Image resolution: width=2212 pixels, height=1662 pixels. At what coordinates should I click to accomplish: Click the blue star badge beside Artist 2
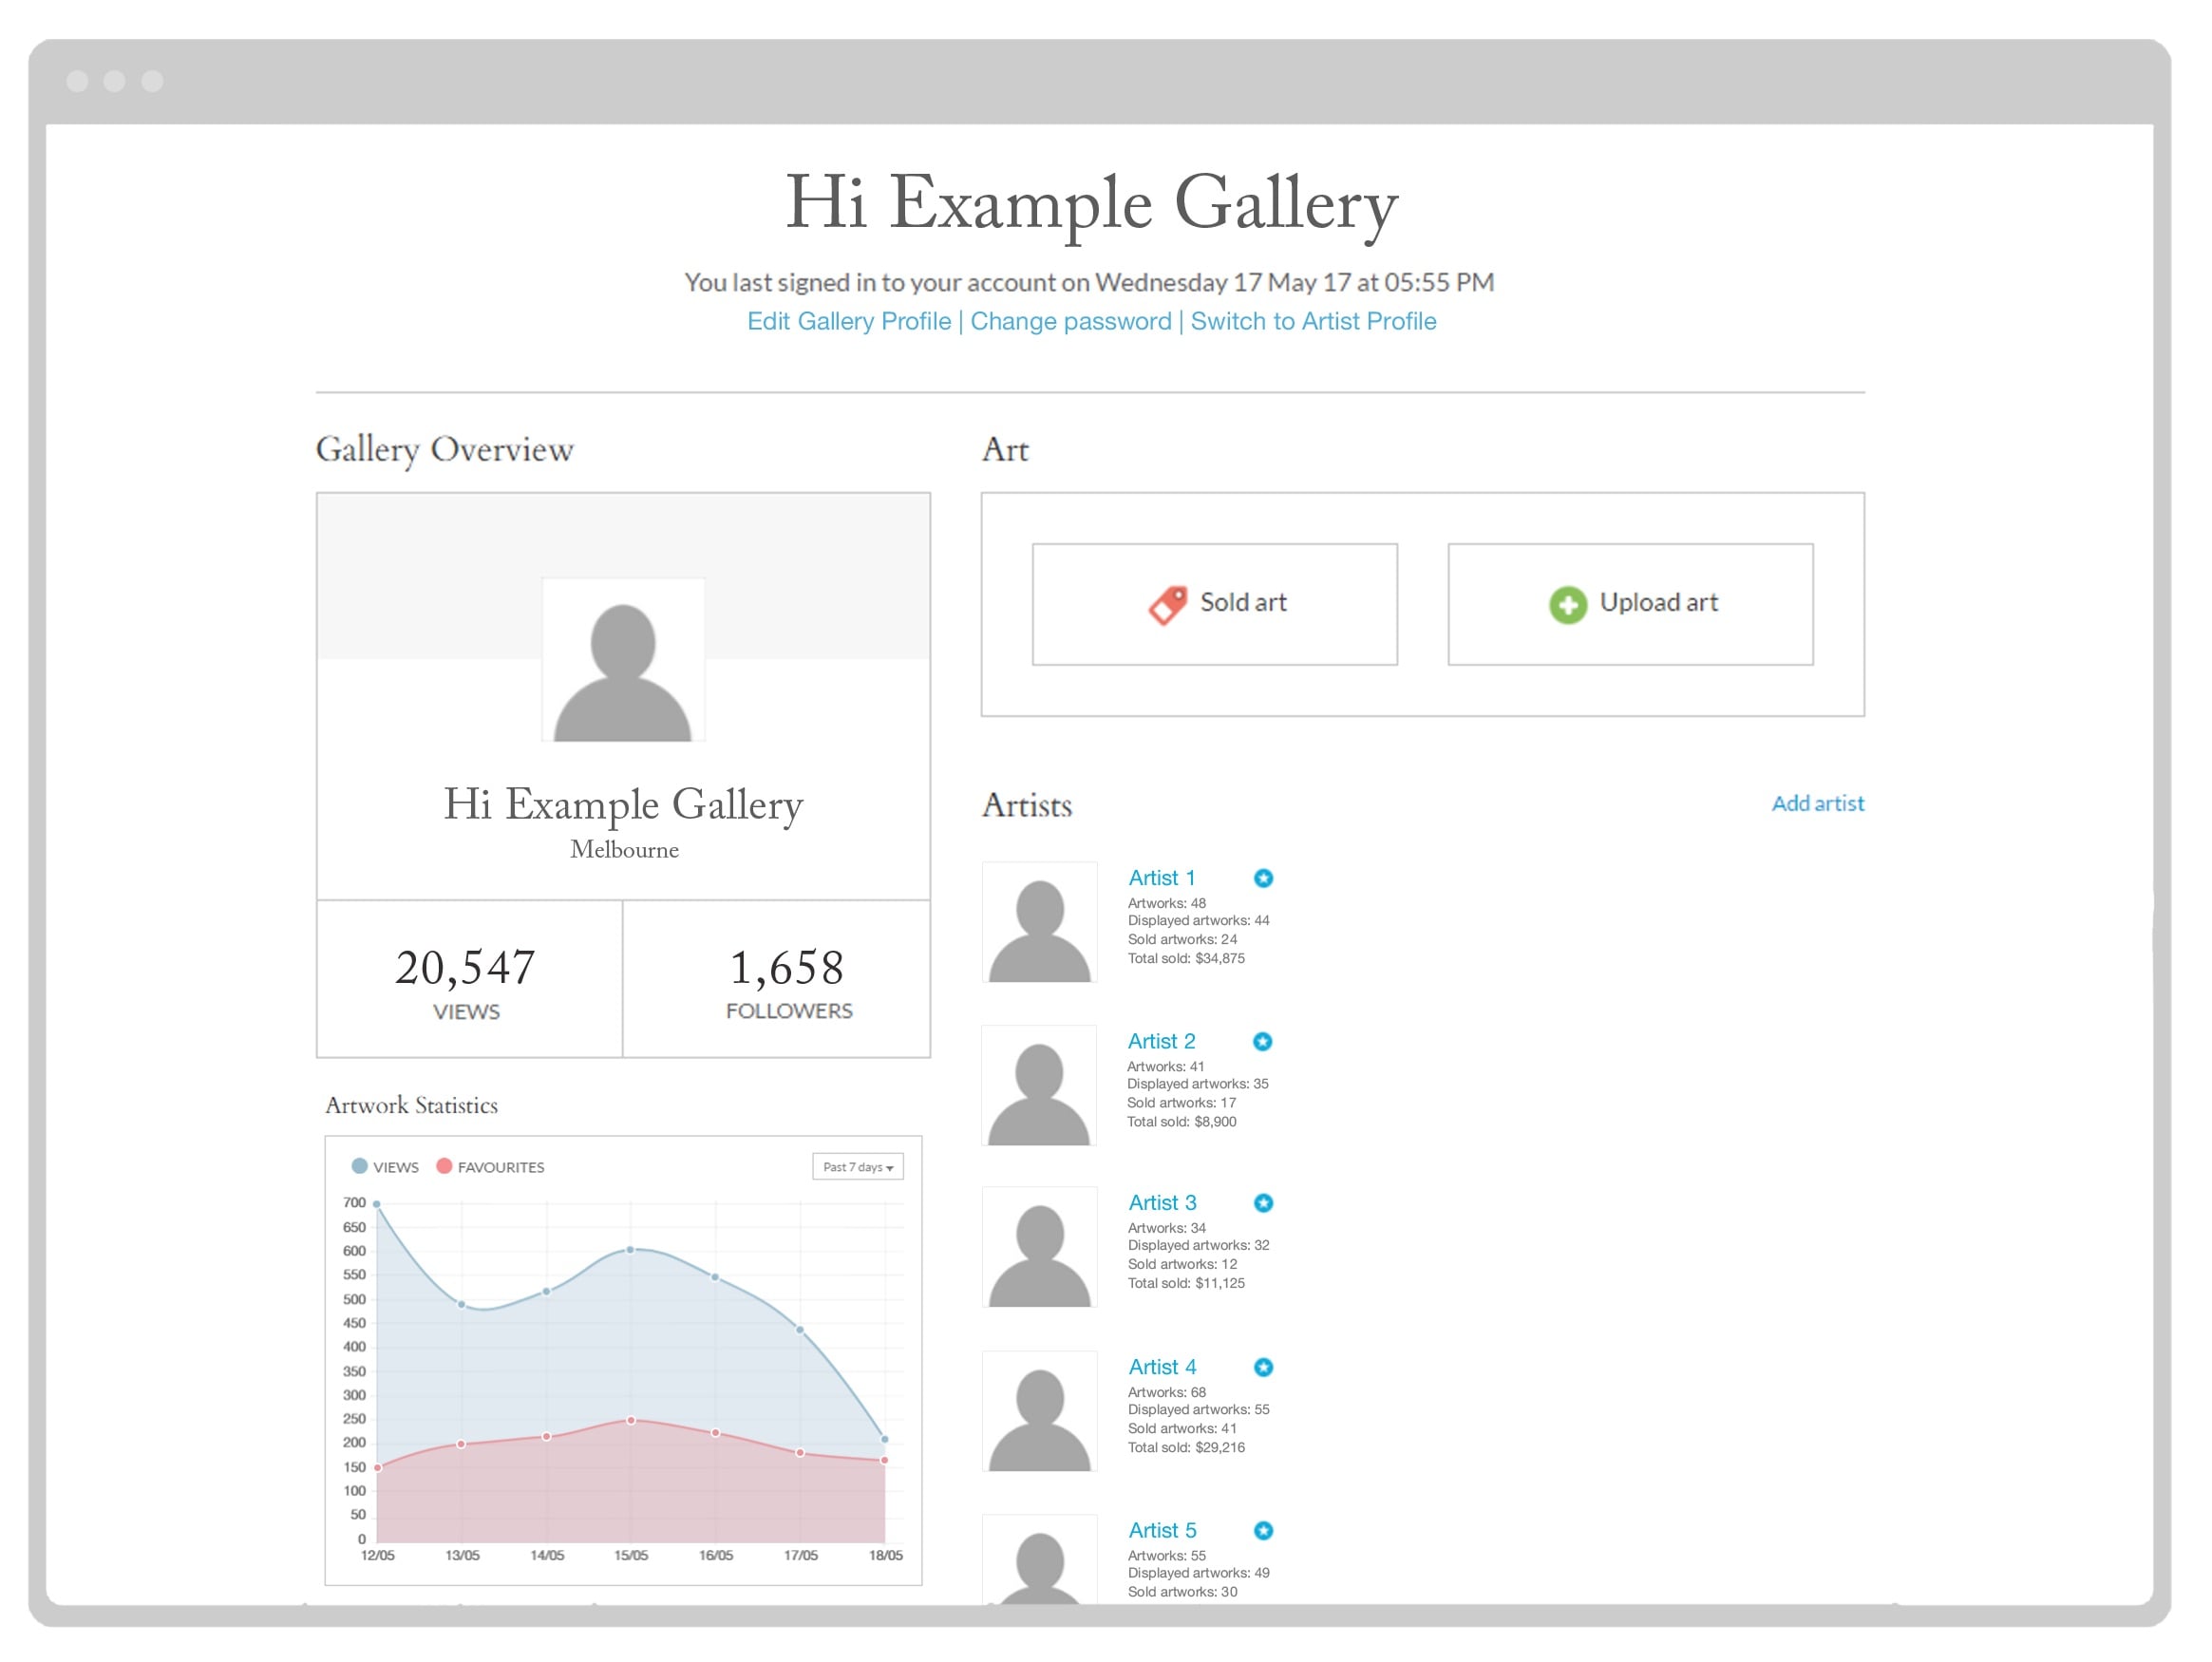coord(1262,1041)
